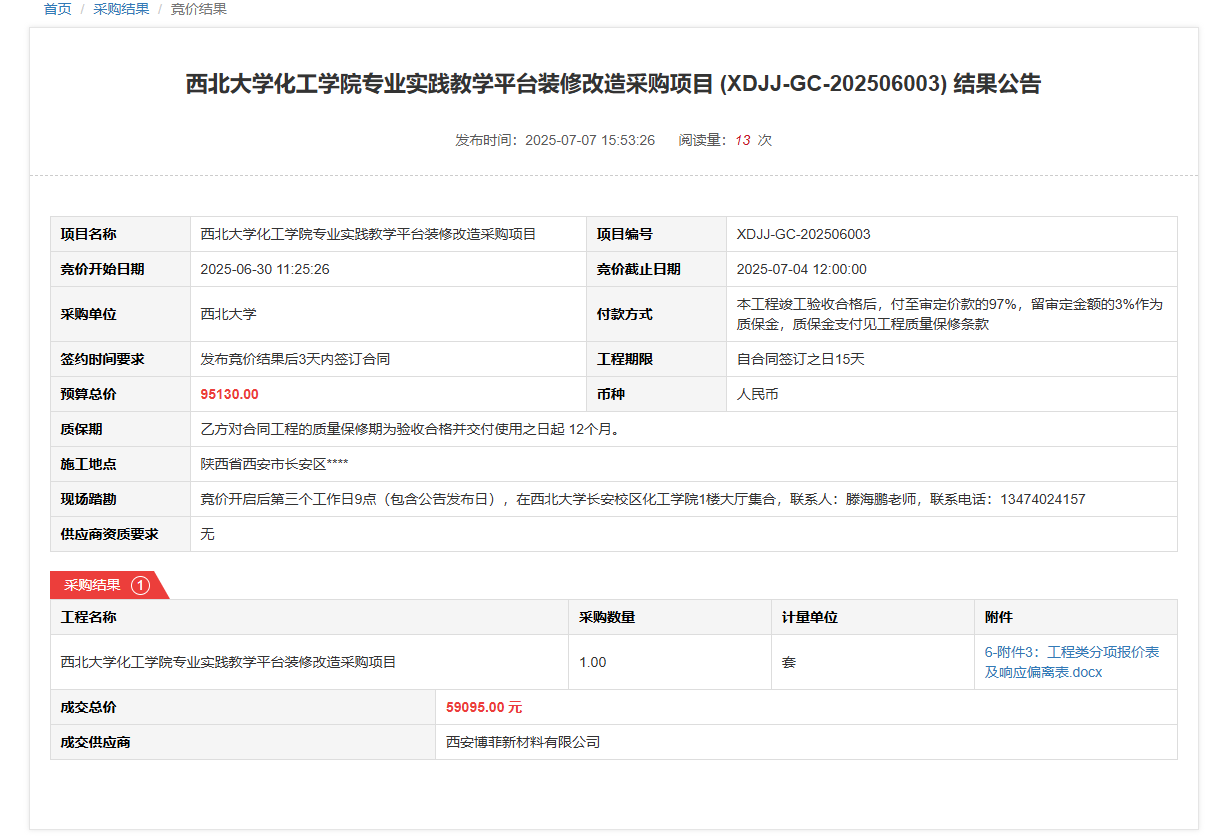The width and height of the screenshot is (1212, 840).
Task: Click the 首页 breadcrumb link
Action: pyautogui.click(x=57, y=9)
